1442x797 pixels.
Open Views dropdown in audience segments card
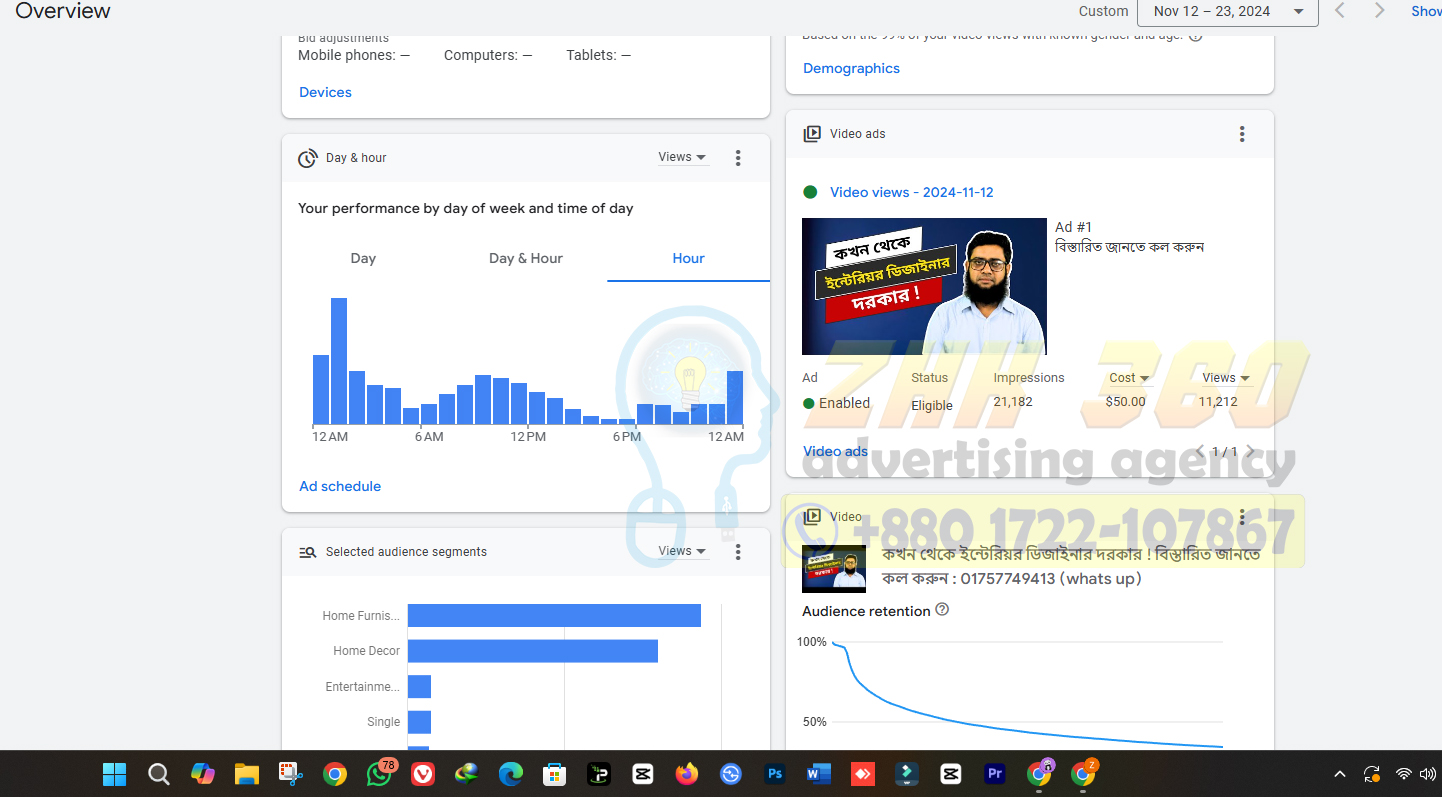(x=682, y=551)
